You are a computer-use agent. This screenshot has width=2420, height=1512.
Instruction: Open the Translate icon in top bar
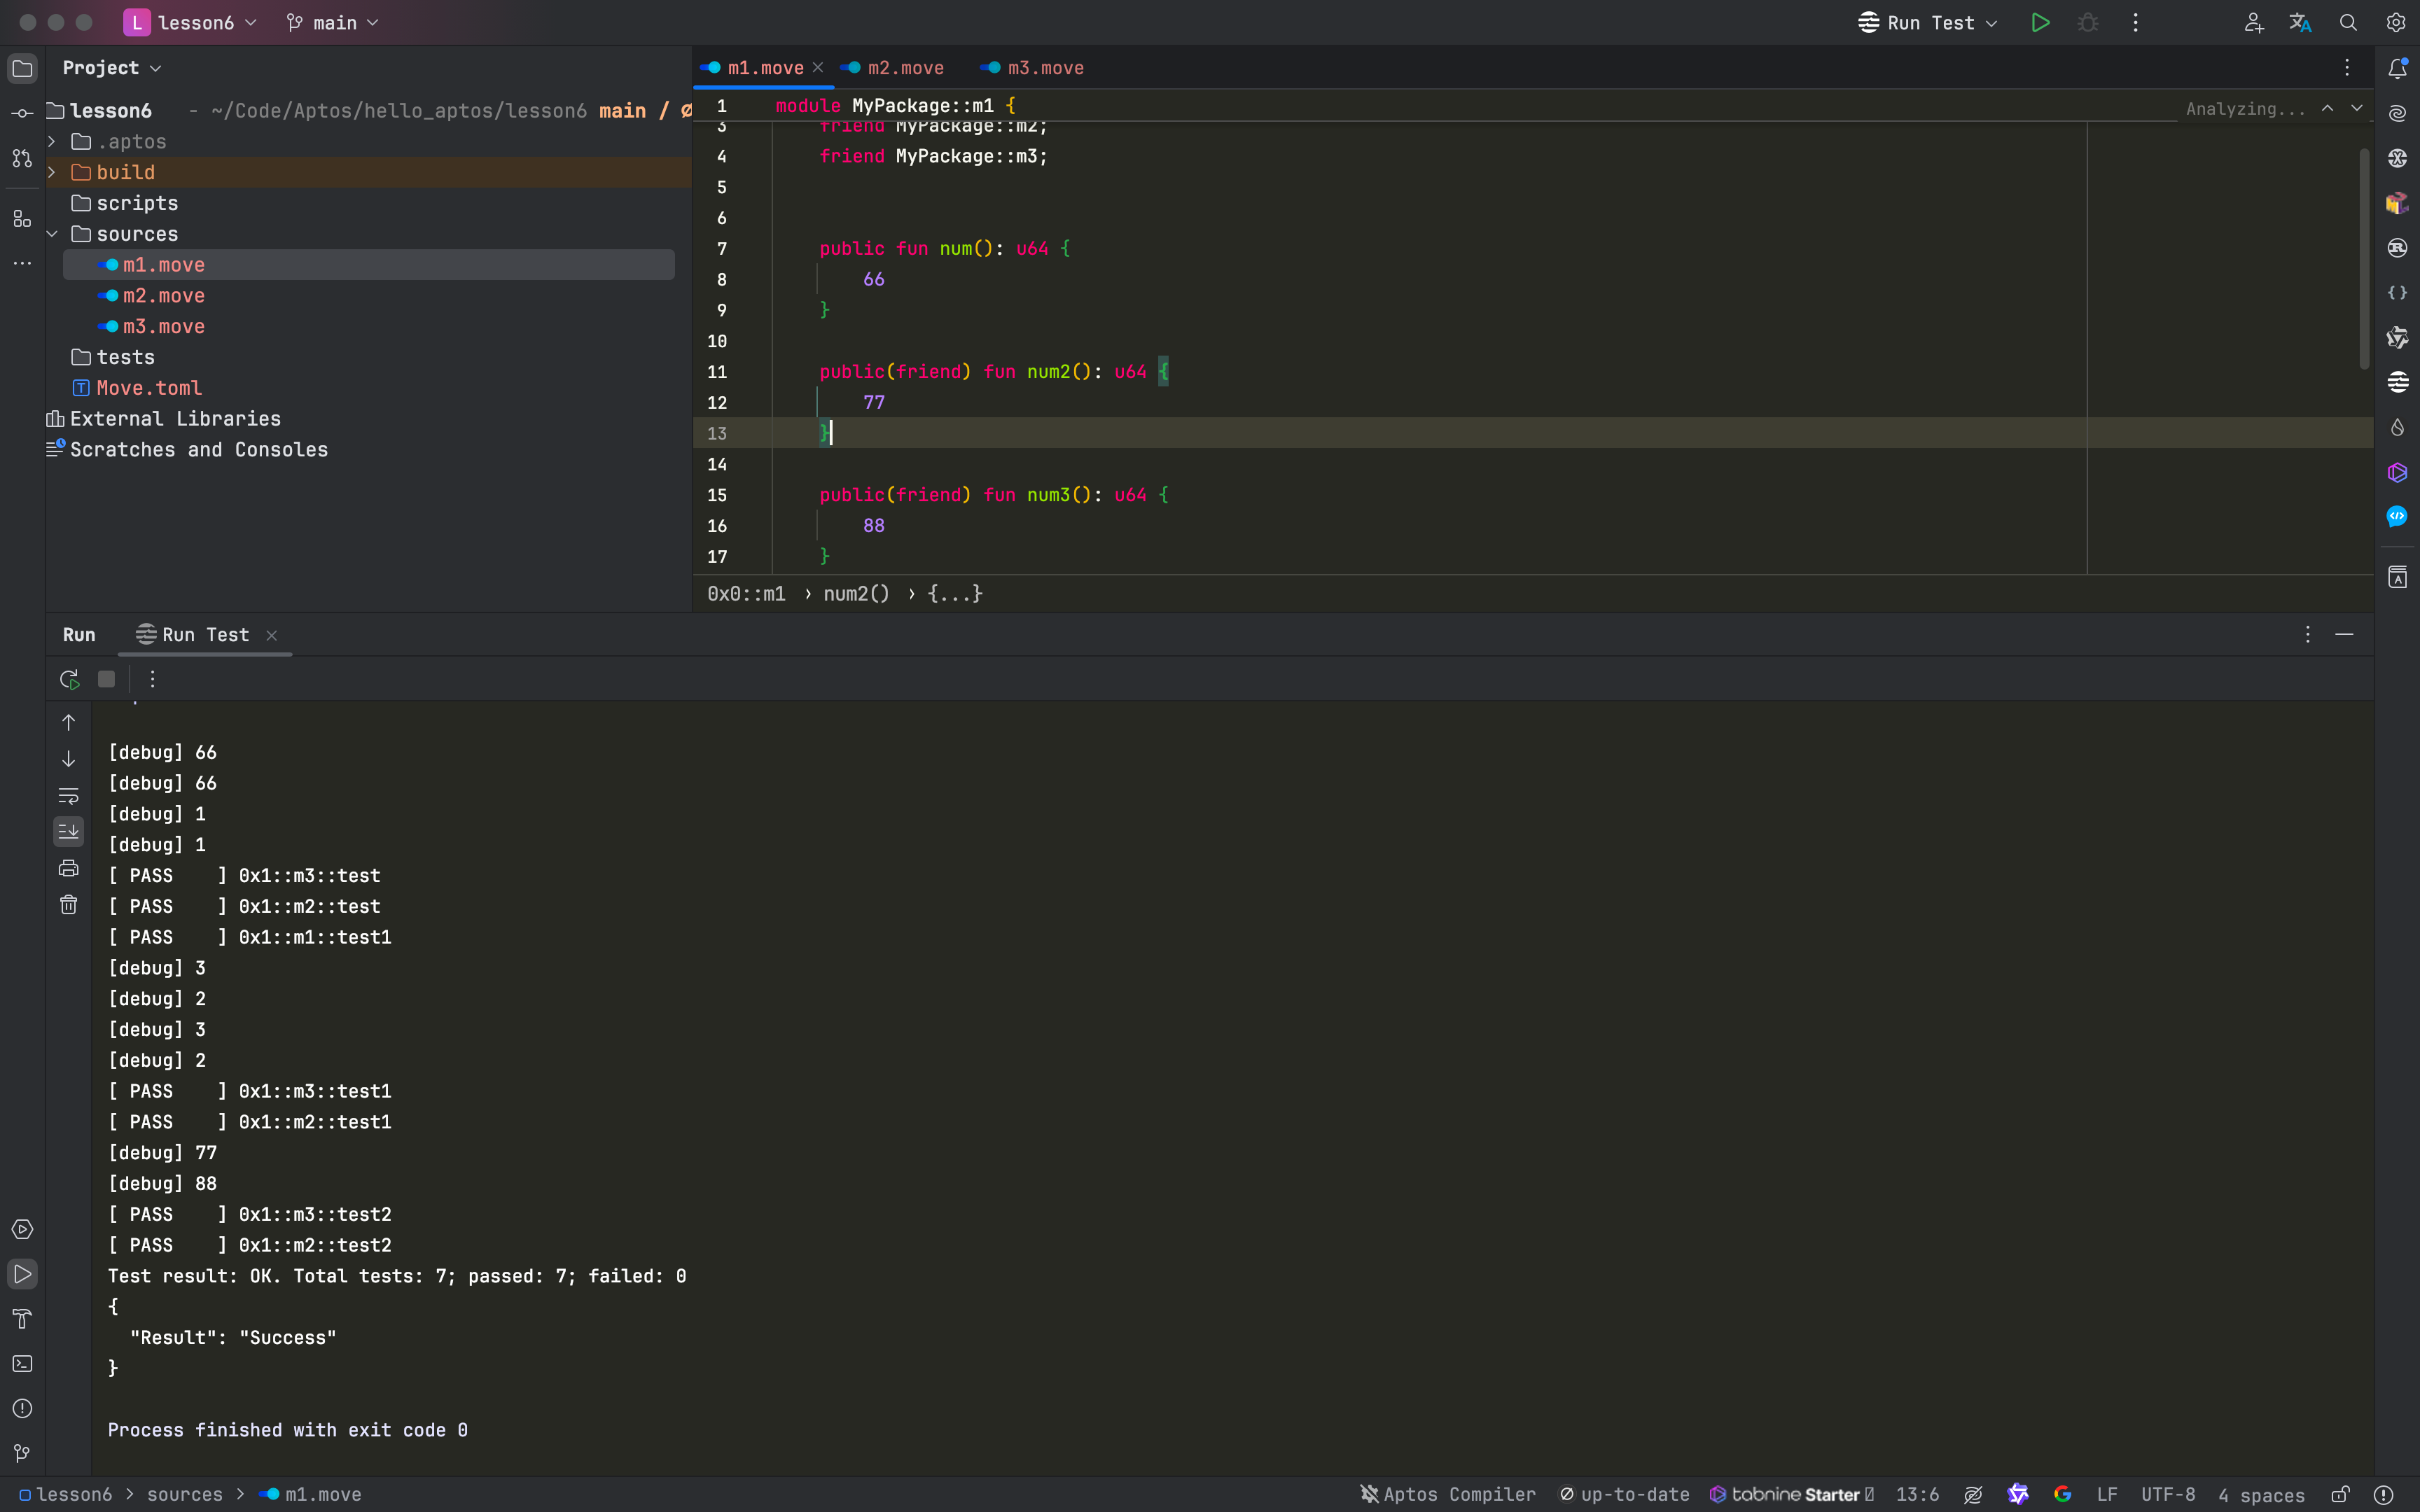[x=2300, y=22]
